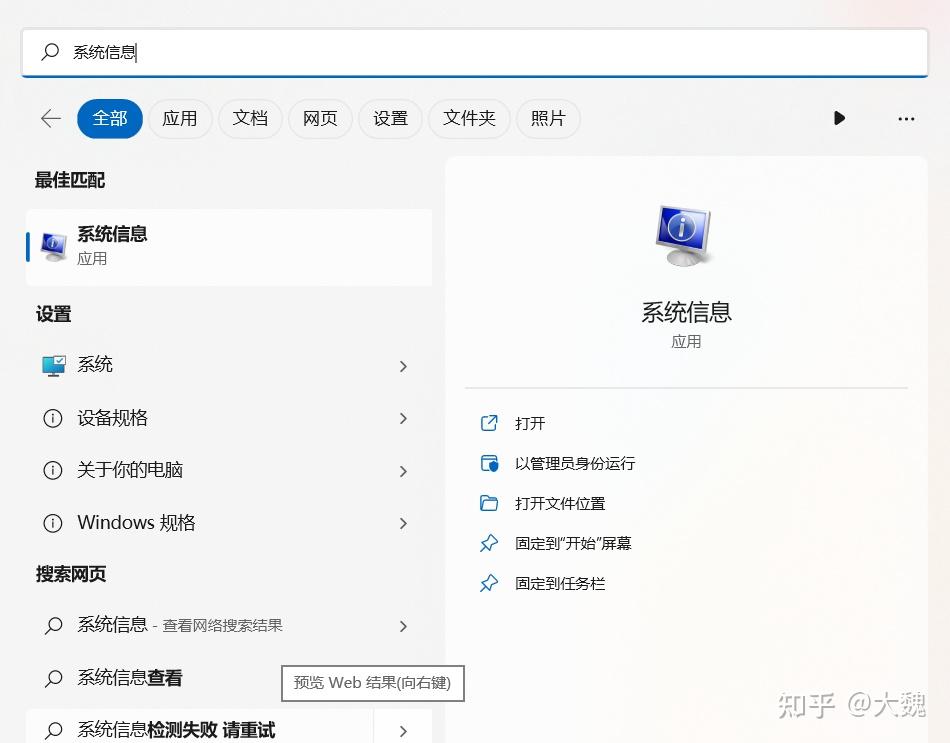Select the 打开 action to launch System Information

coord(530,423)
